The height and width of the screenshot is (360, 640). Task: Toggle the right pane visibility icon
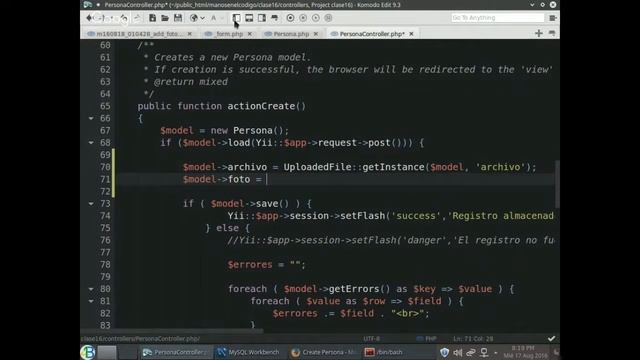coord(262,18)
